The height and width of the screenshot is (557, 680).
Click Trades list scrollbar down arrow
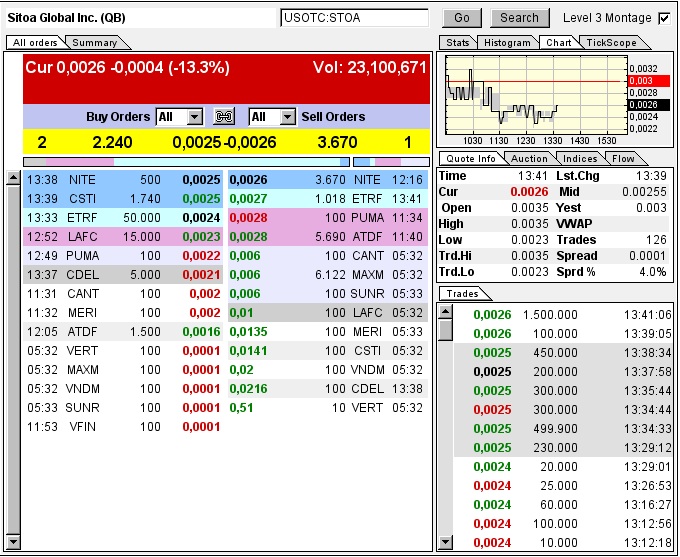tap(446, 541)
